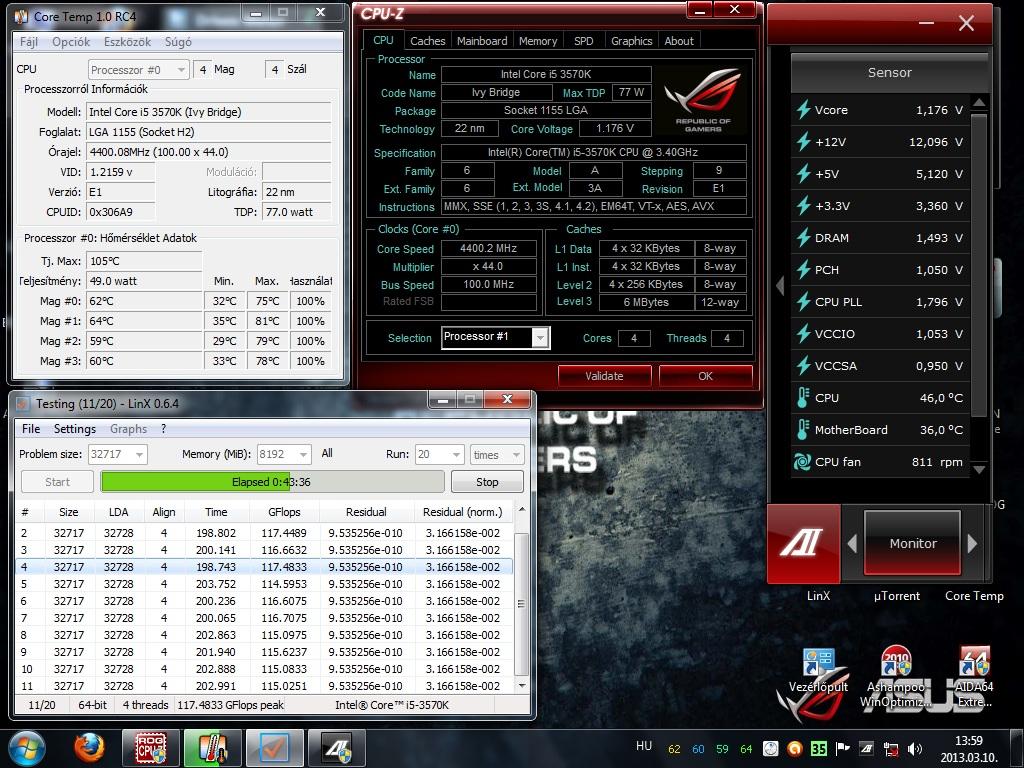This screenshot has width=1024, height=768.
Task: Click the Vcore lightning icon in Sensor panel
Action: pos(803,110)
